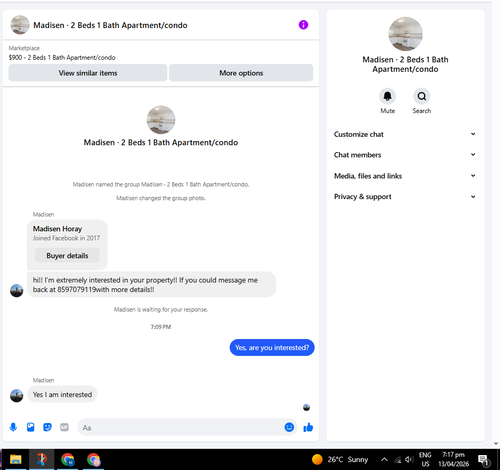Viewport: 500px width, 470px height.
Task: Click seen-receipt avatar under last message
Action: point(306,407)
